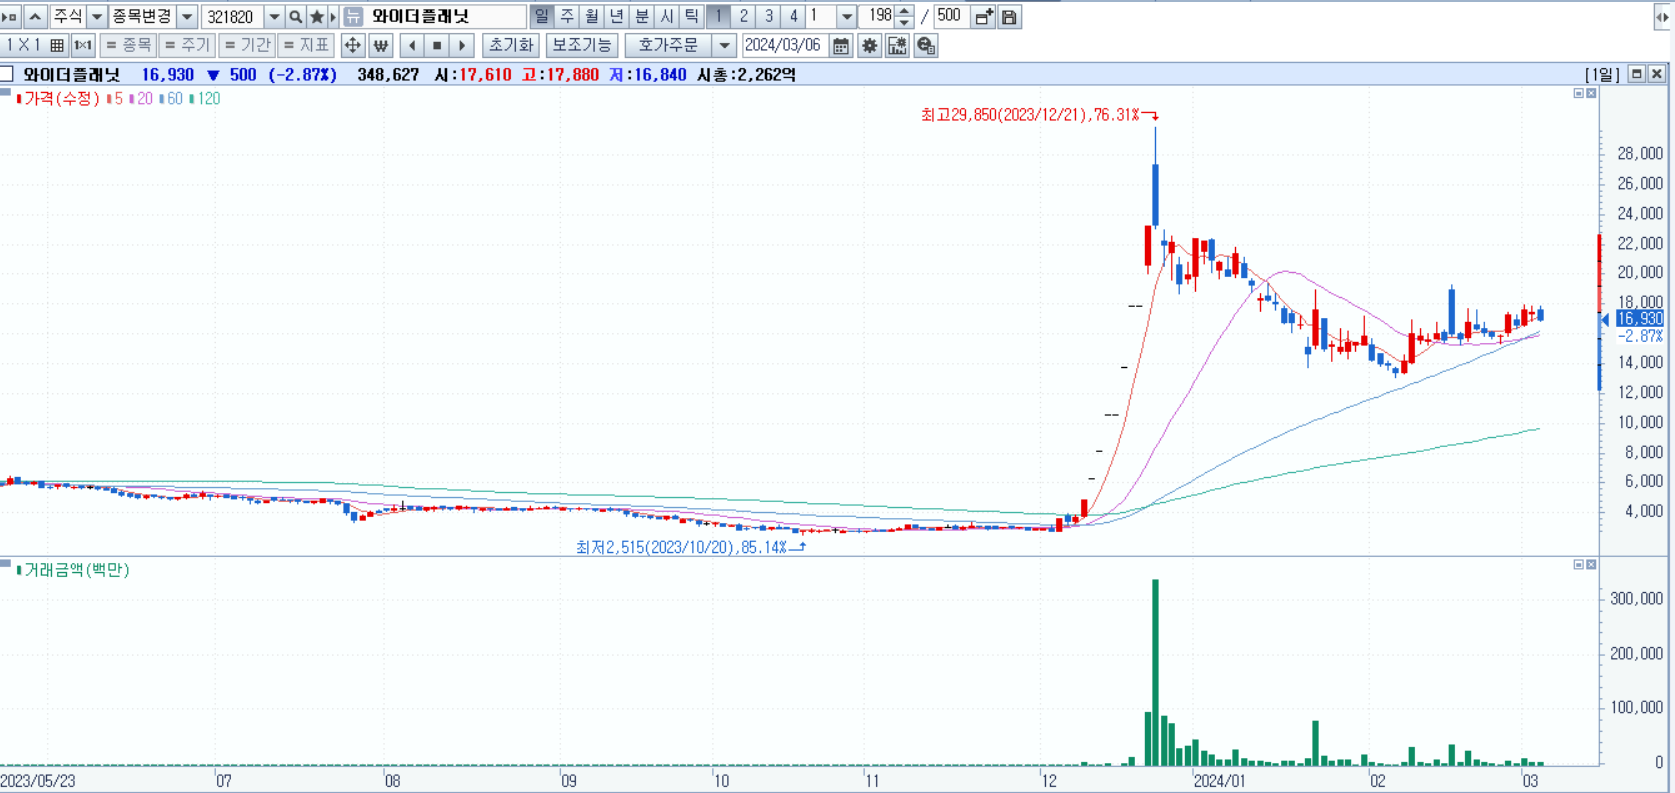Click the news icon before 와이더플래닛 name
The image size is (1675, 793).
(x=353, y=17)
